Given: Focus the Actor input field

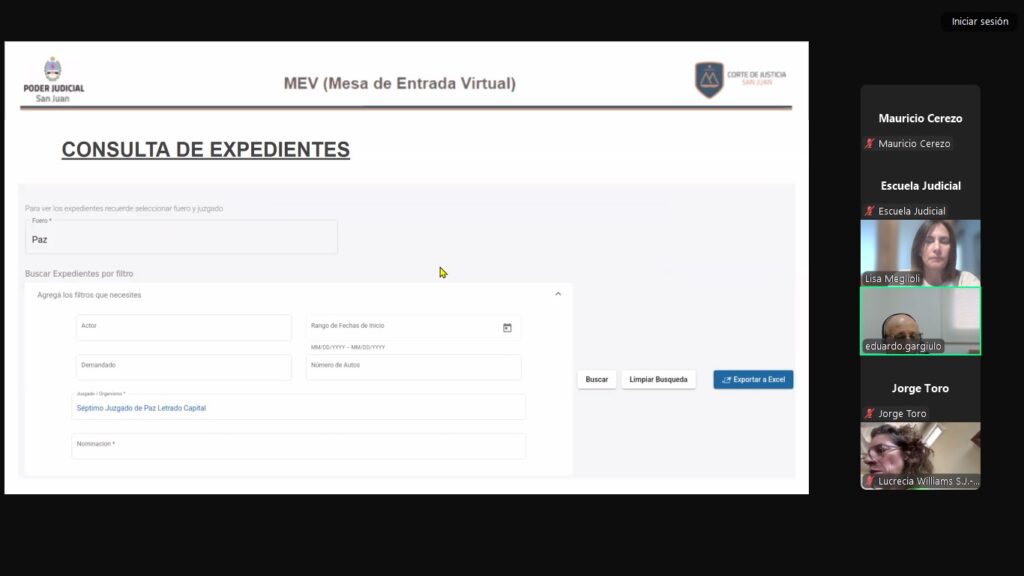Looking at the screenshot, I should [183, 328].
